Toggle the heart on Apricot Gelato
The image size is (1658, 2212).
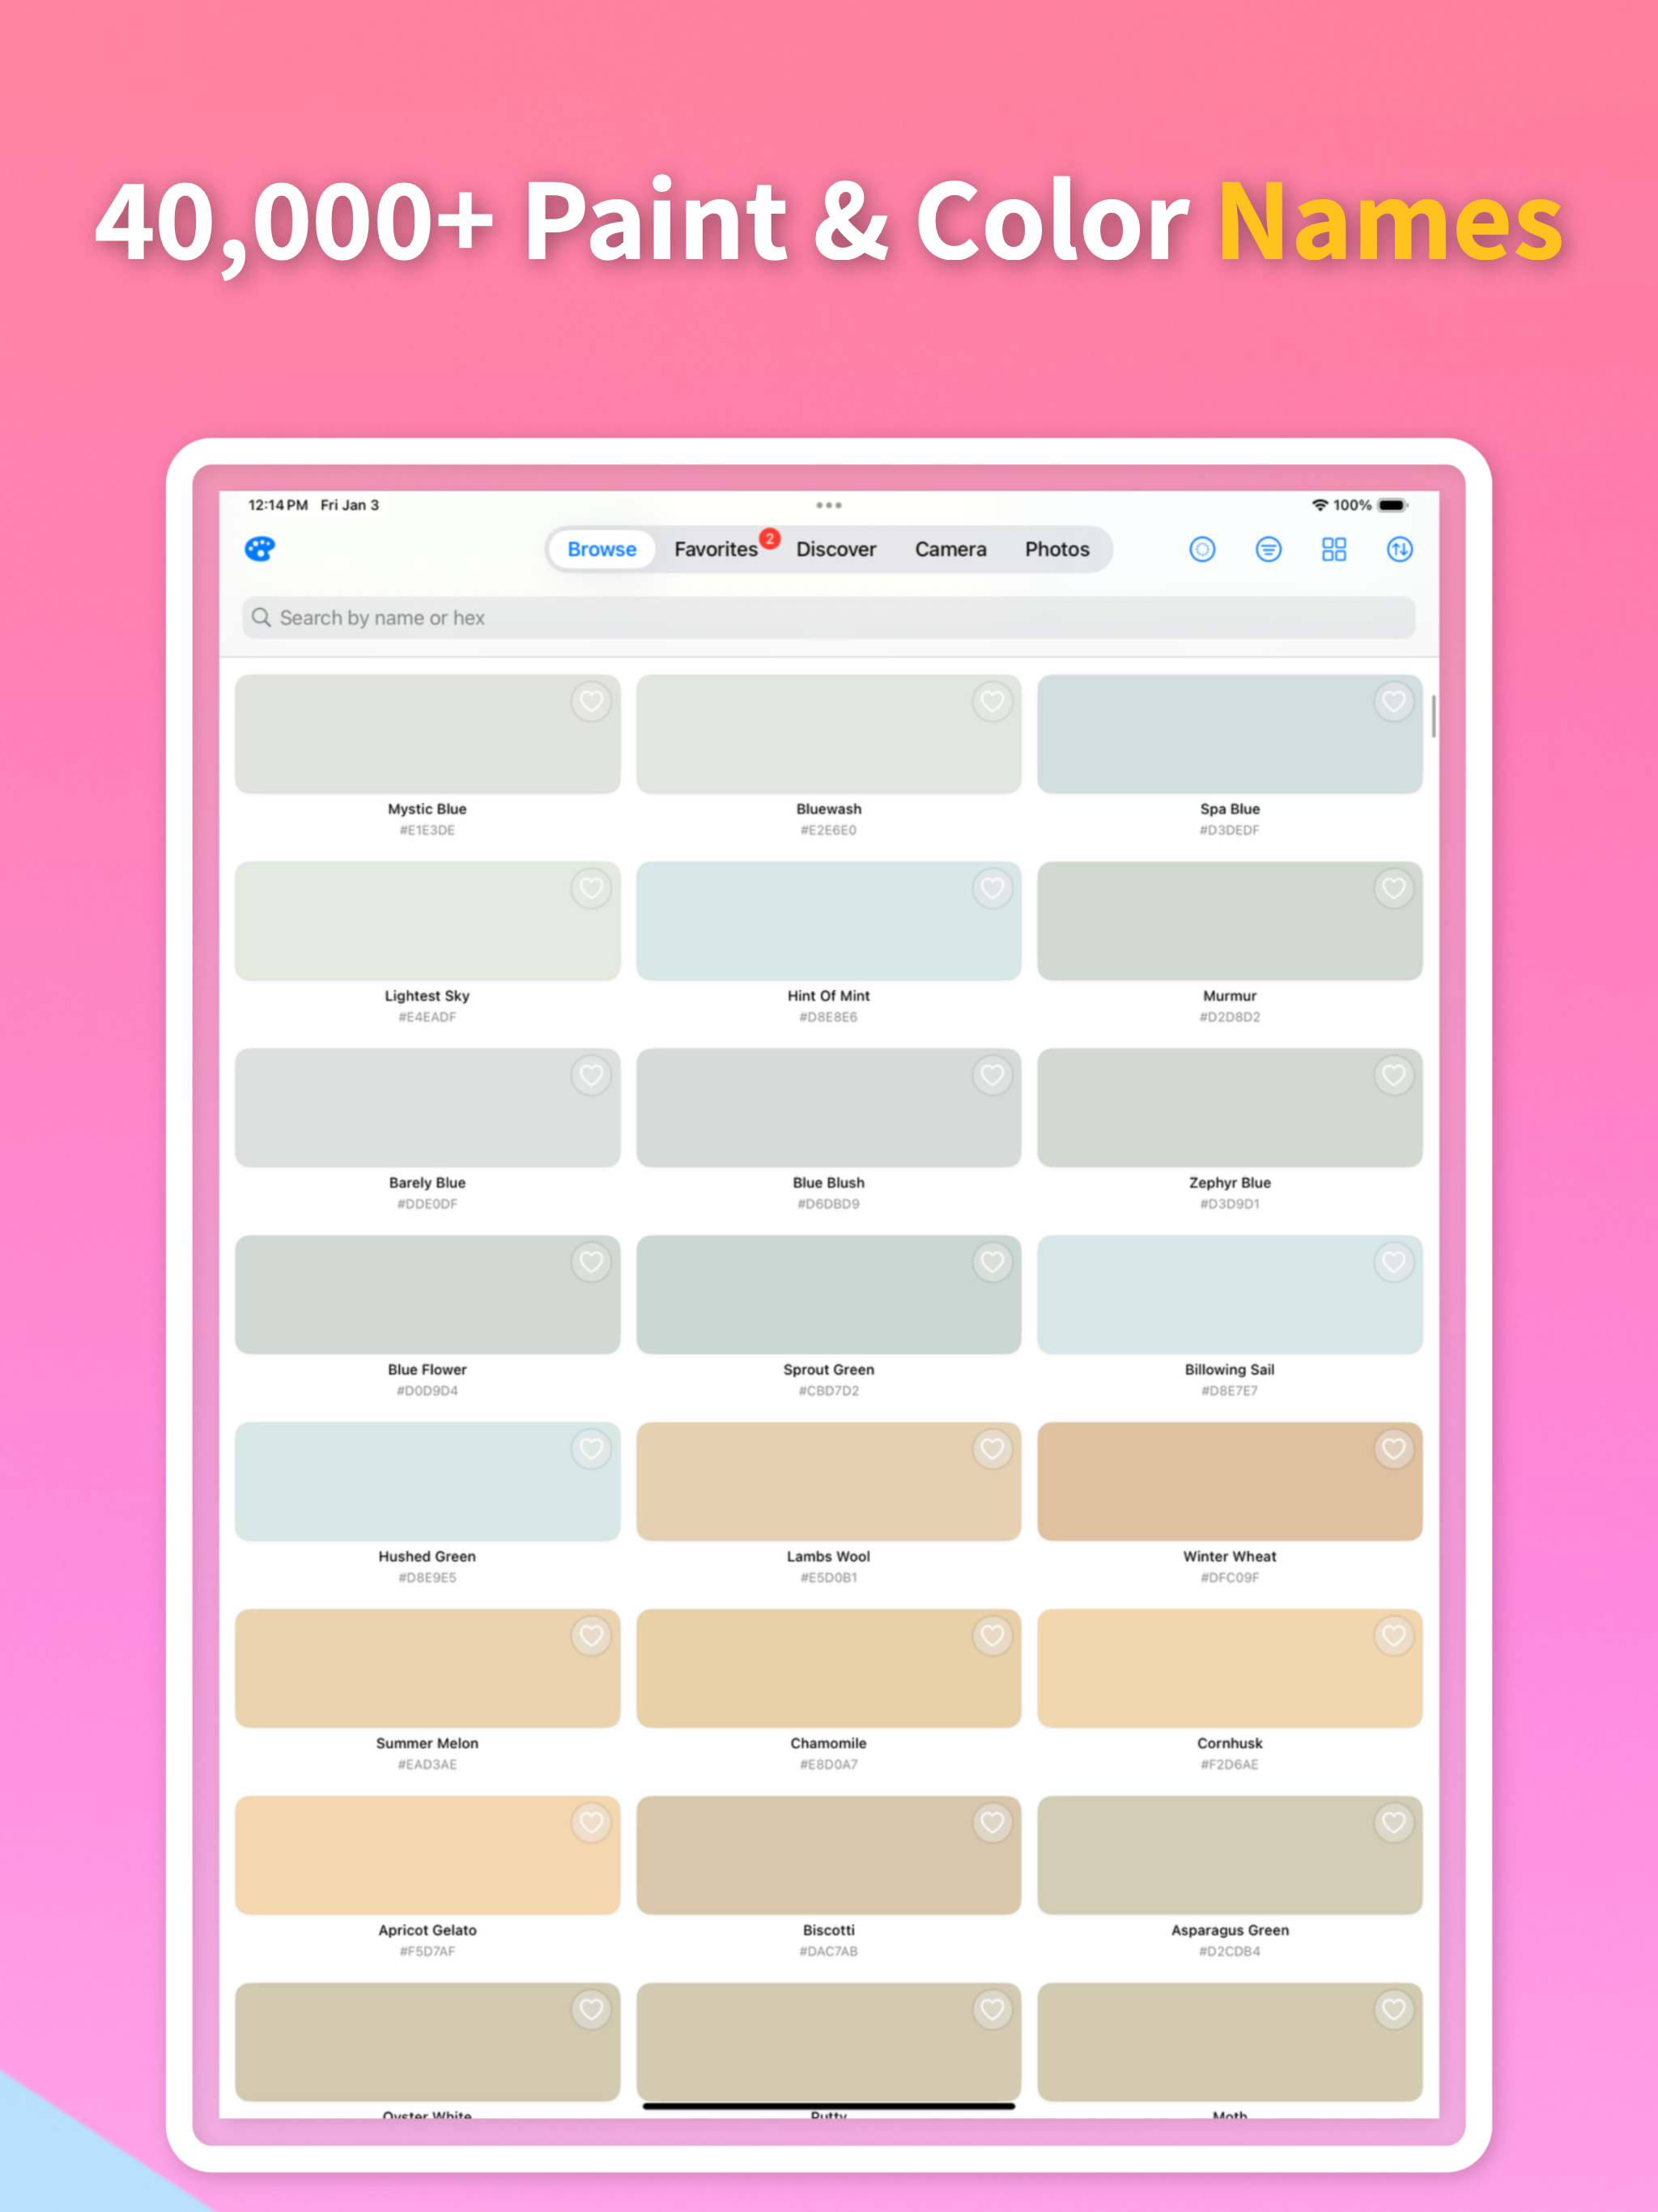click(591, 1823)
